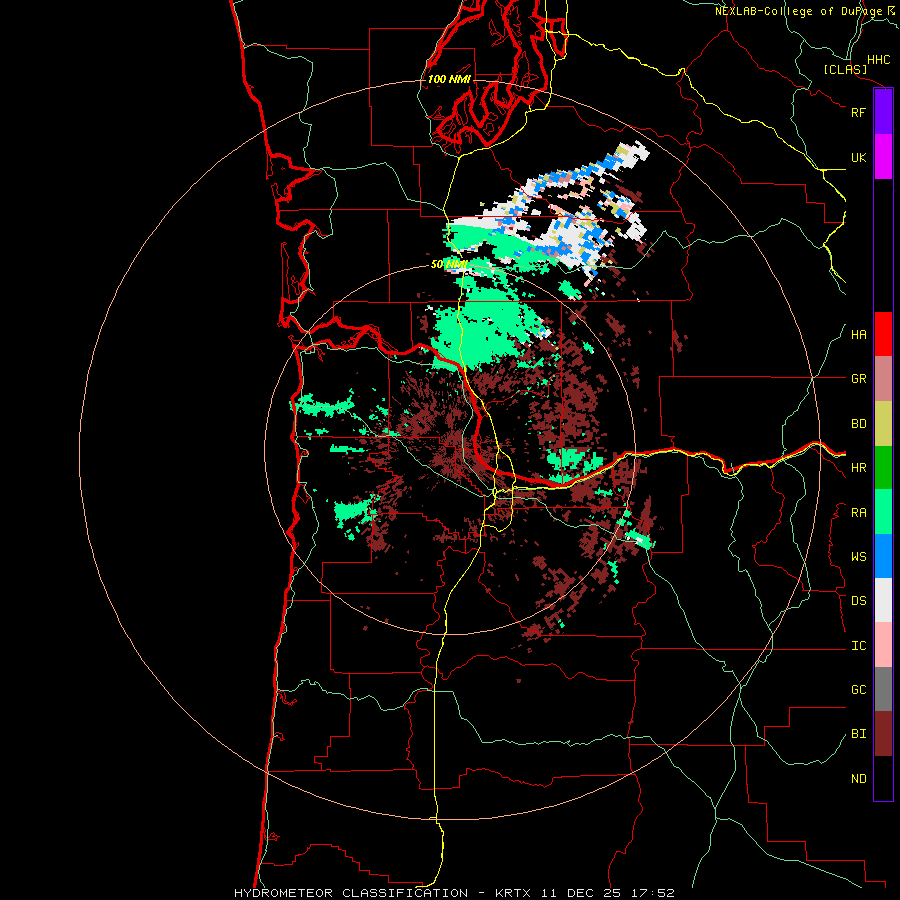Select the BD yellow legend block
900x900 pixels.
(883, 424)
